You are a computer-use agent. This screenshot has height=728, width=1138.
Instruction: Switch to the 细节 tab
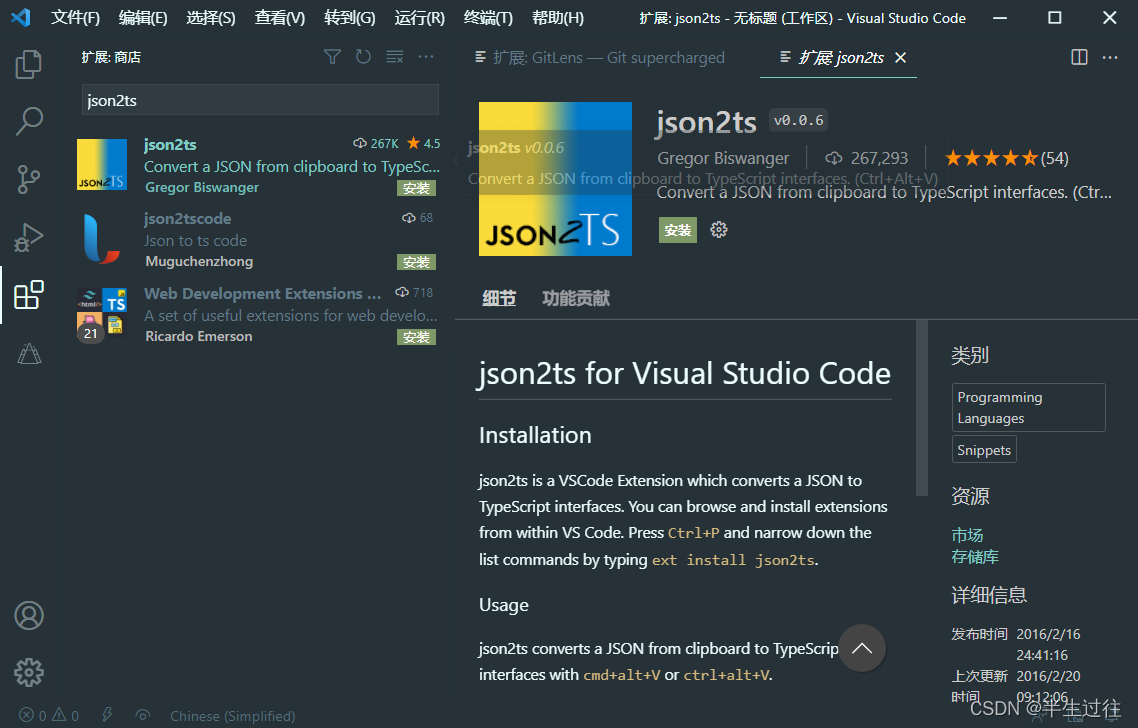tap(499, 298)
